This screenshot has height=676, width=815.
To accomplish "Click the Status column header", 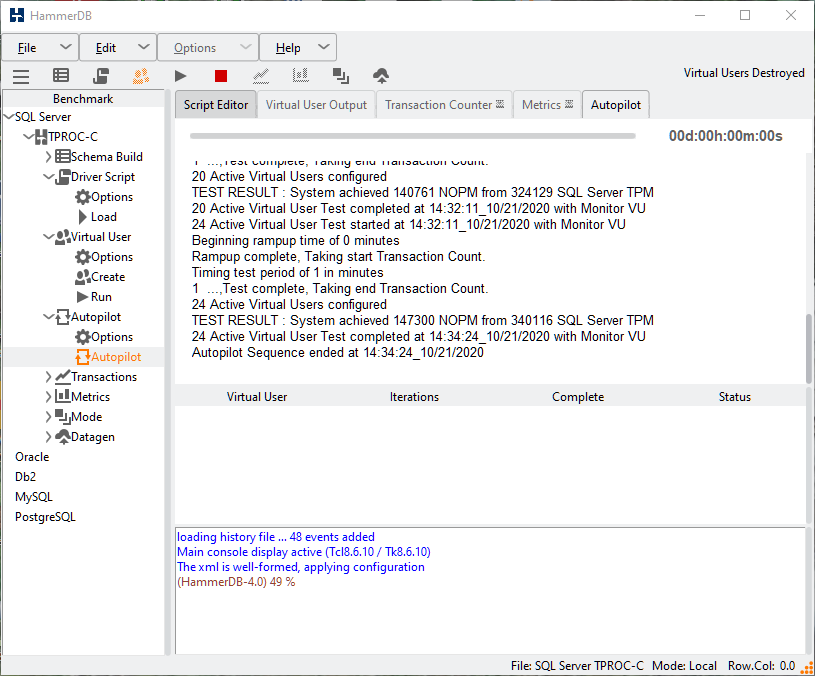I will point(734,397).
